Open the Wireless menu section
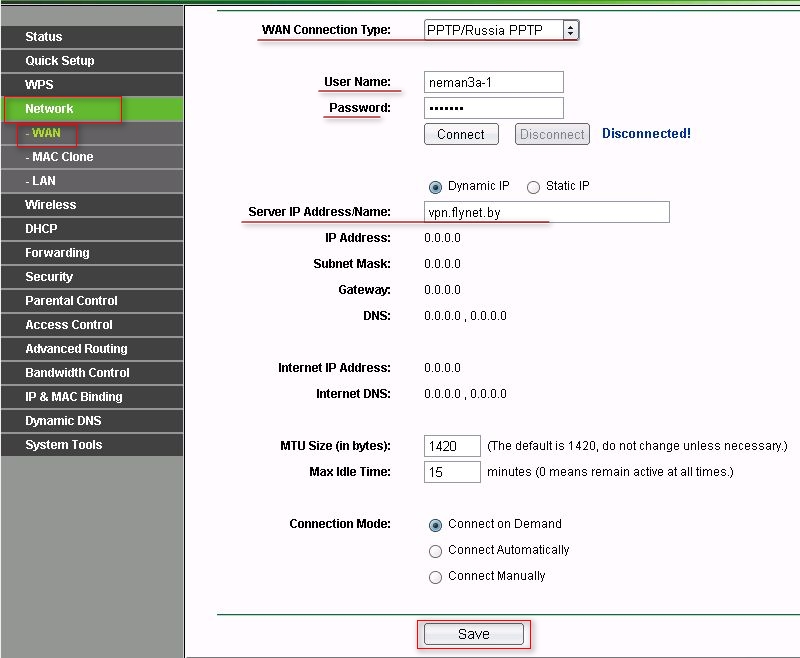 click(92, 205)
